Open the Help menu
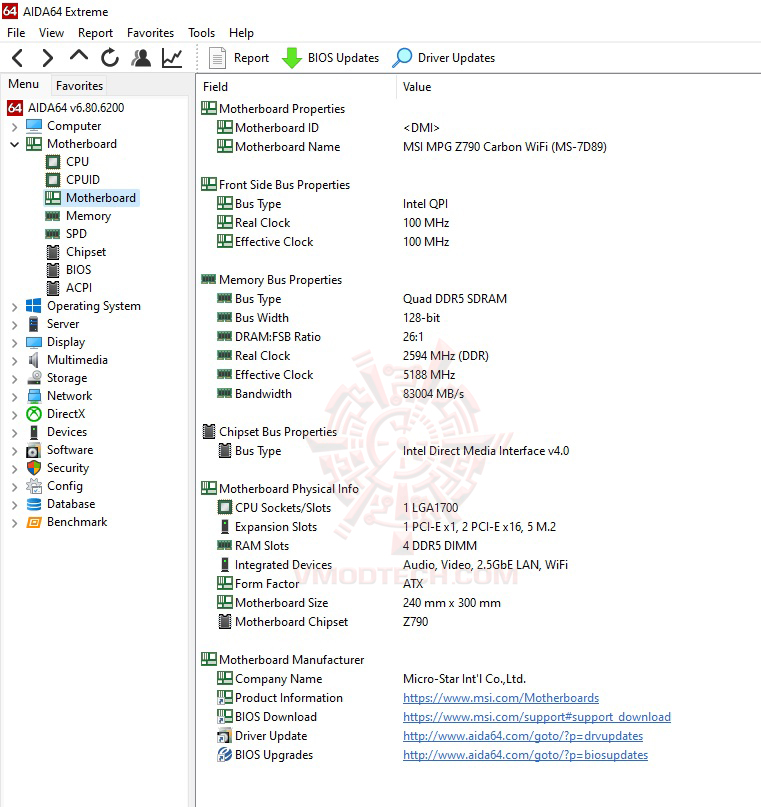The width and height of the screenshot is (761, 807). (241, 33)
